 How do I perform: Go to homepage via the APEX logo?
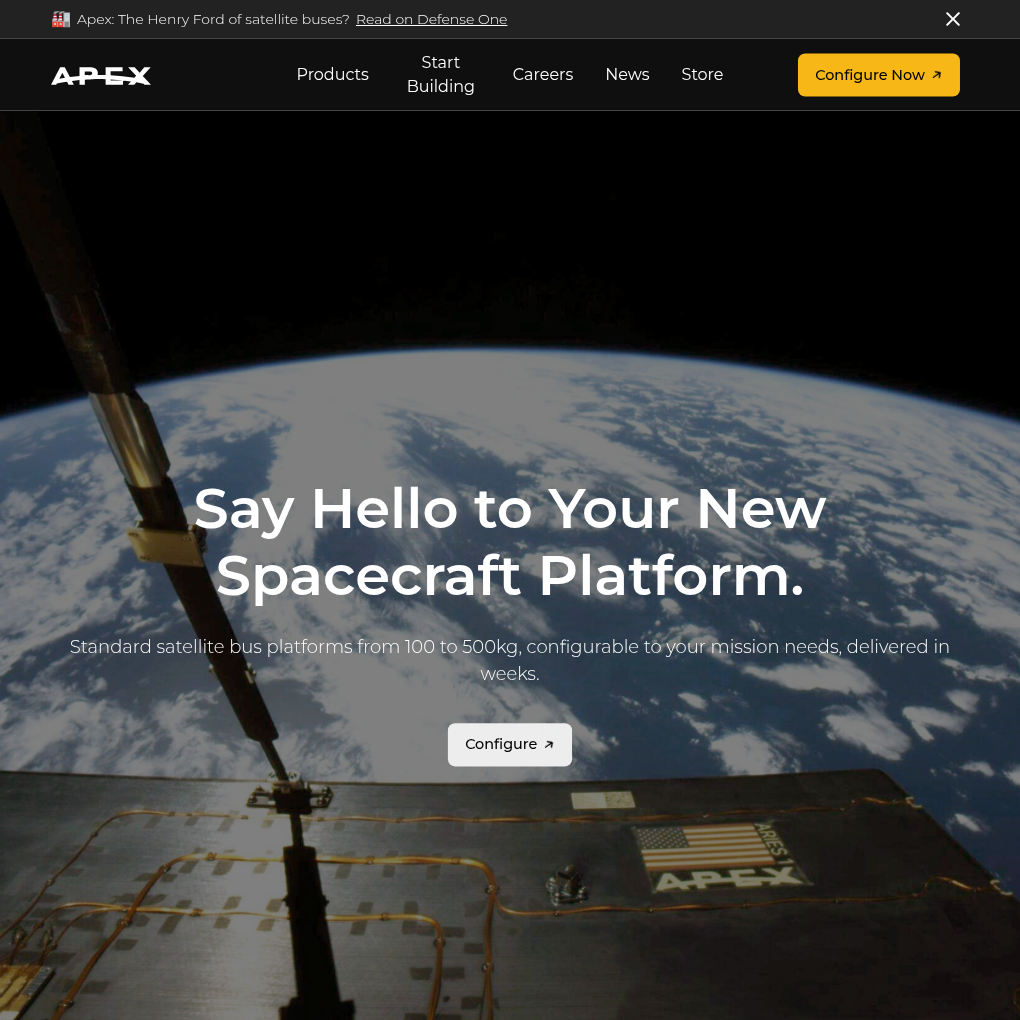click(x=101, y=75)
